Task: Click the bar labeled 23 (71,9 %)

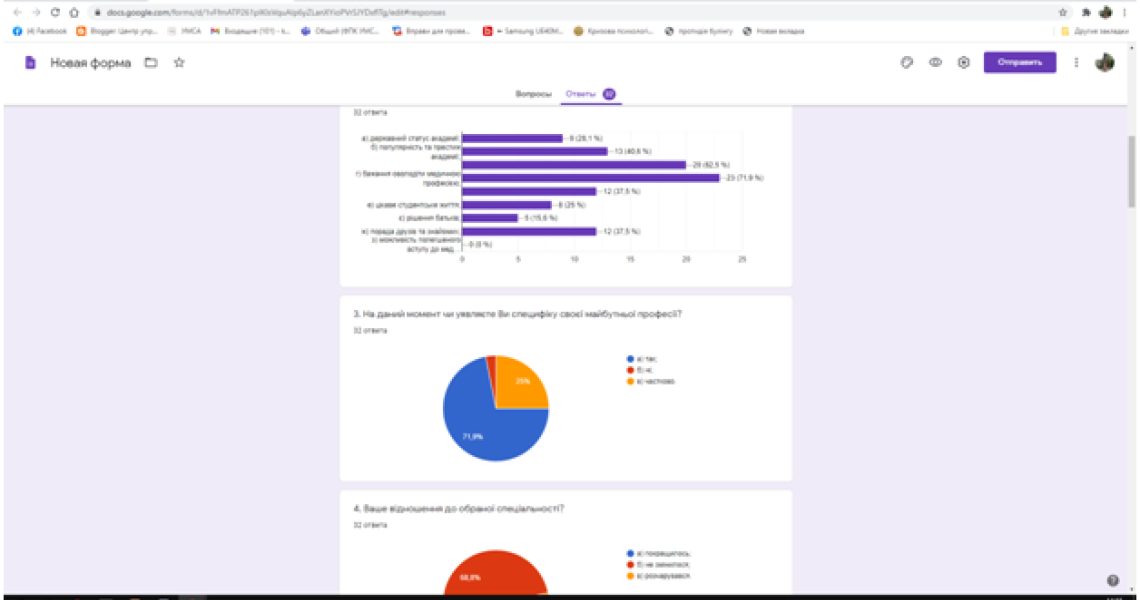Action: 591,178
